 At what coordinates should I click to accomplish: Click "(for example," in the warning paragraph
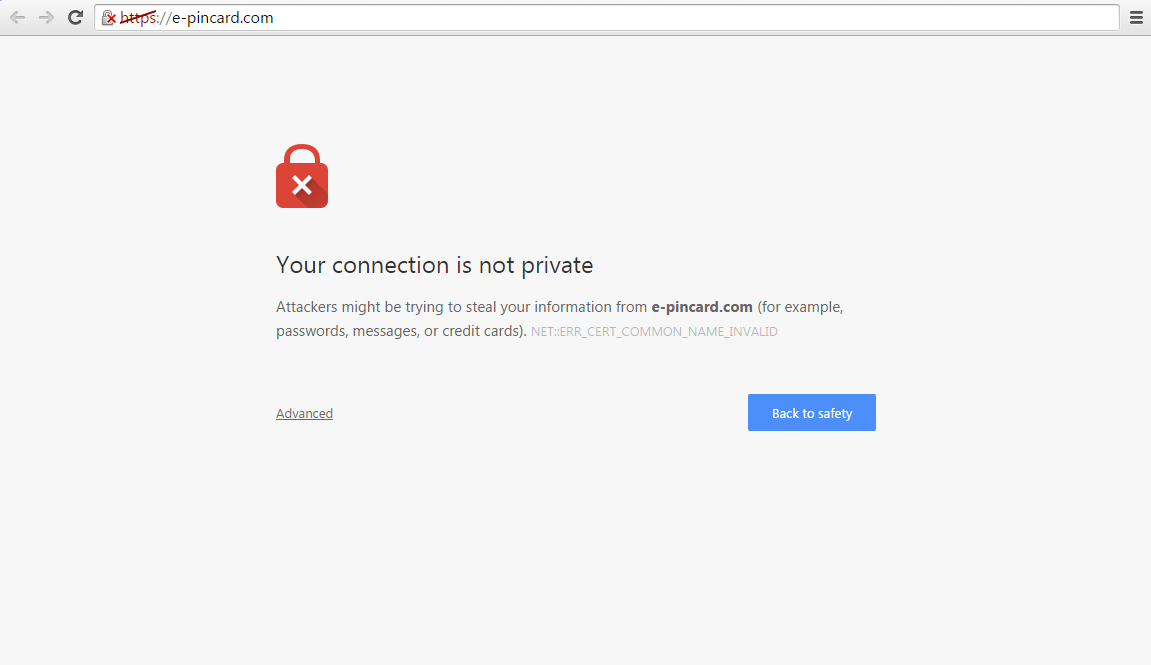[801, 307]
